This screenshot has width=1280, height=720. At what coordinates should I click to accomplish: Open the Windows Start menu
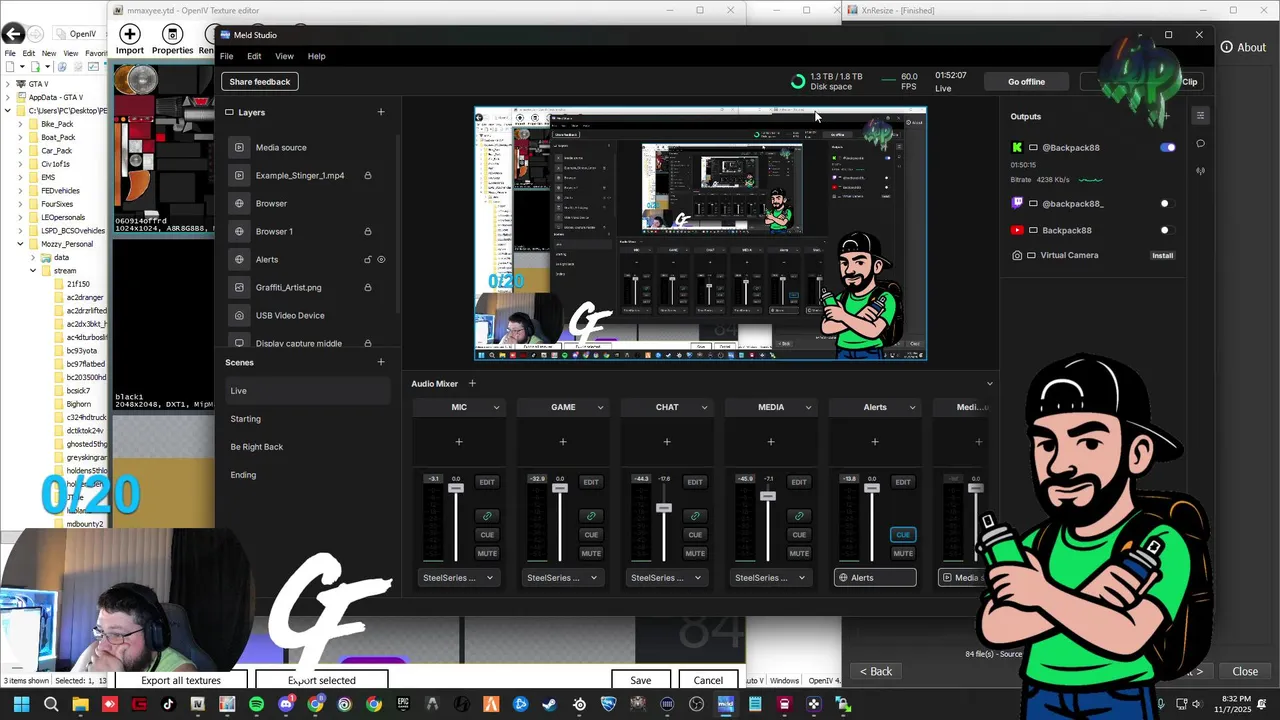click(21, 705)
